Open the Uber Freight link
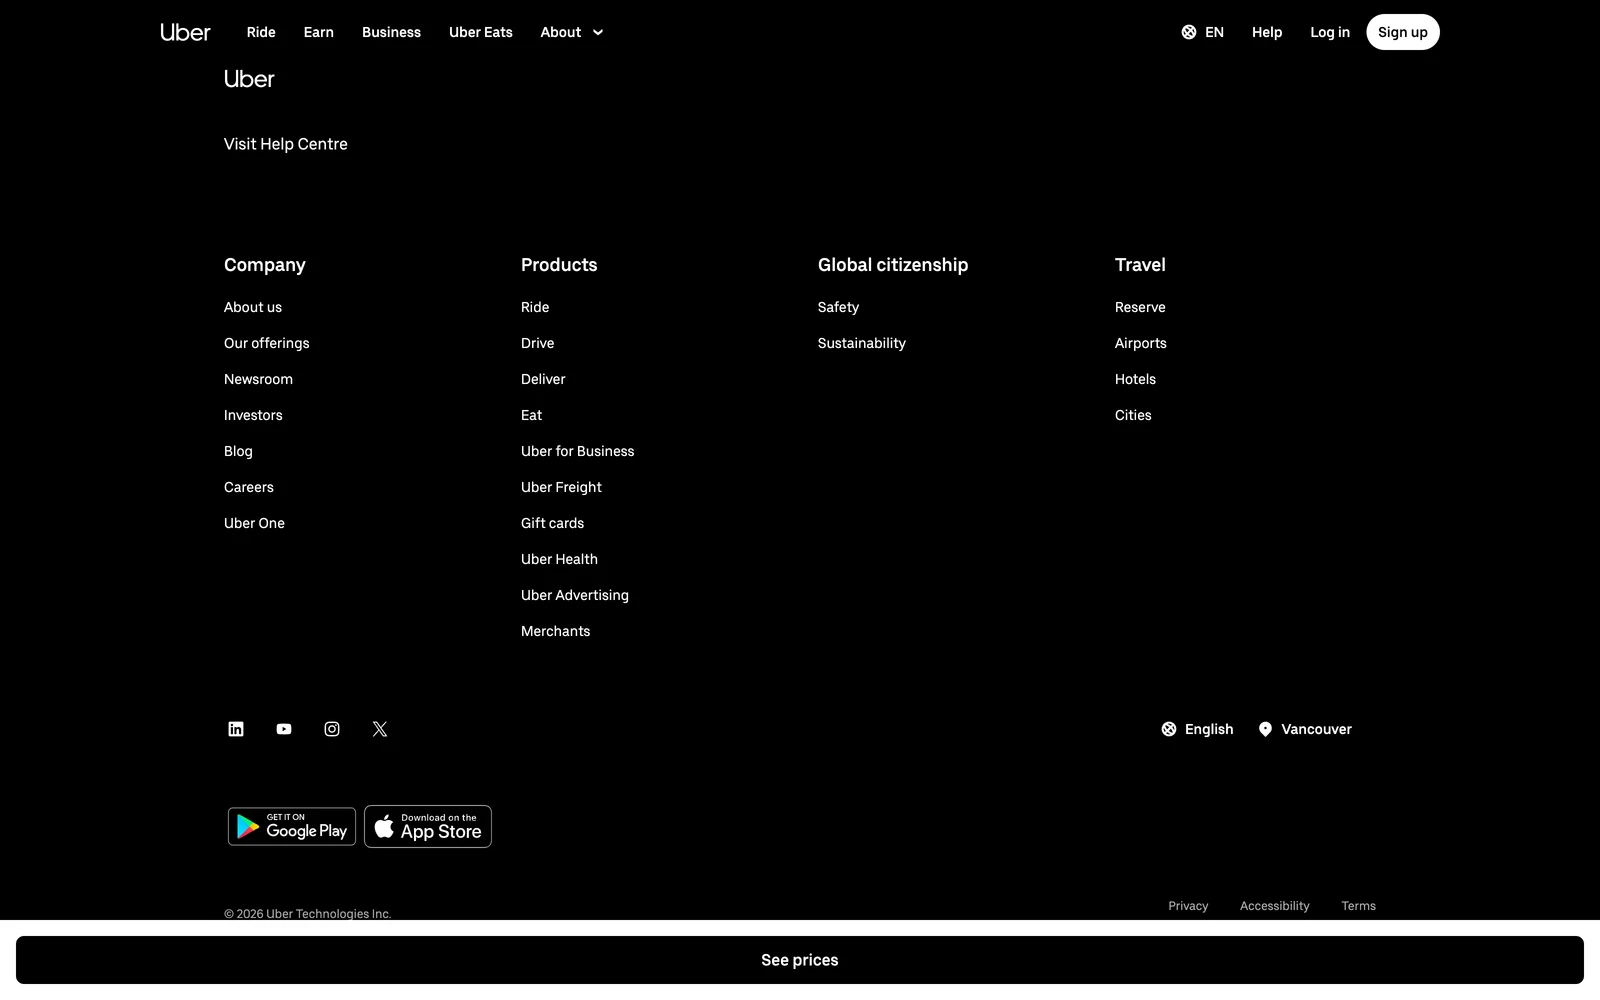Screen dimensions: 1600x1000 pyautogui.click(x=561, y=487)
